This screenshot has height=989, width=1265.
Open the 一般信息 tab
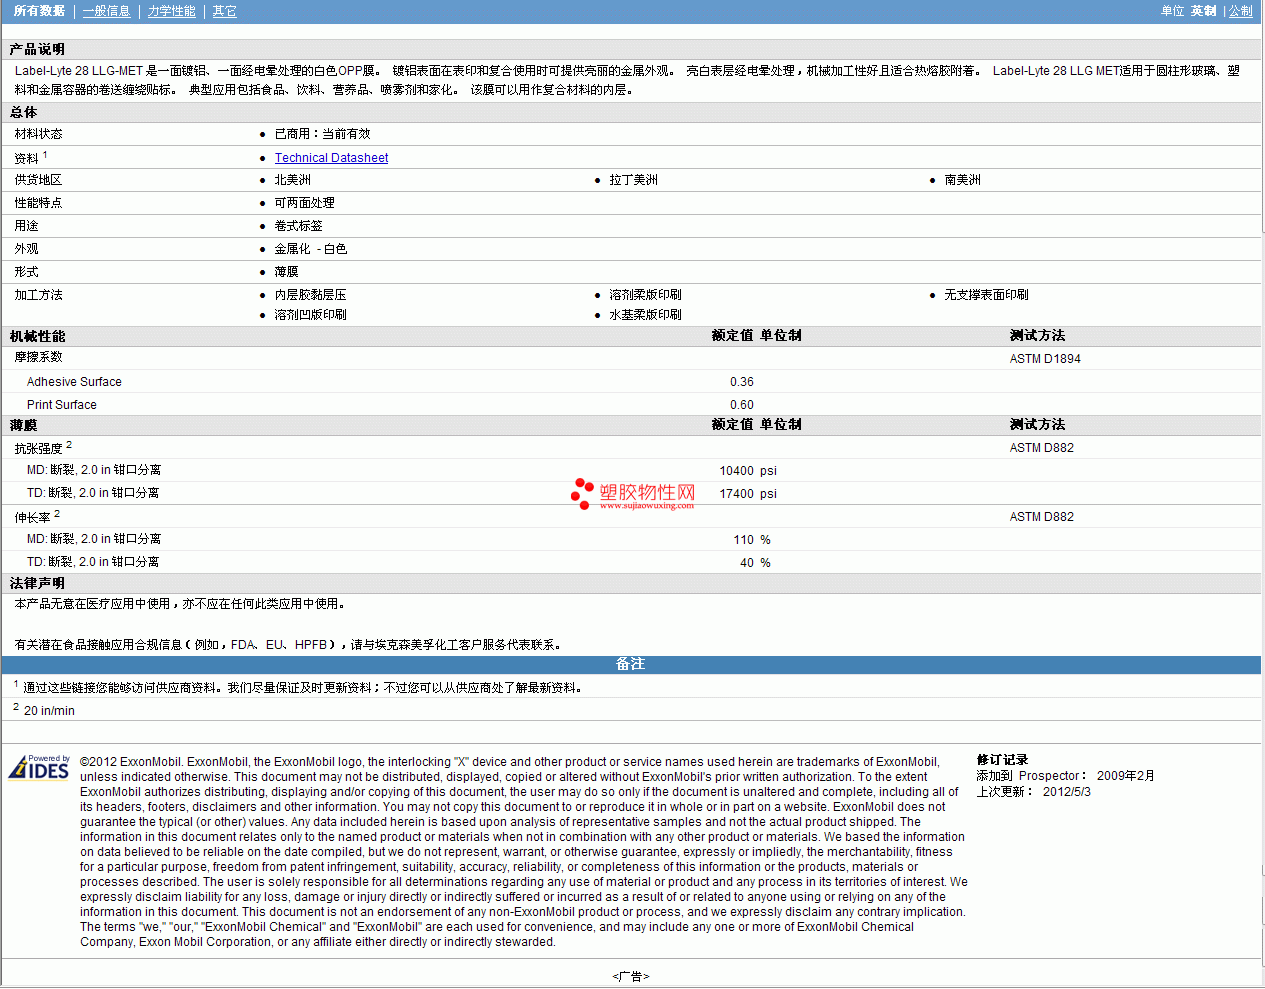(106, 11)
